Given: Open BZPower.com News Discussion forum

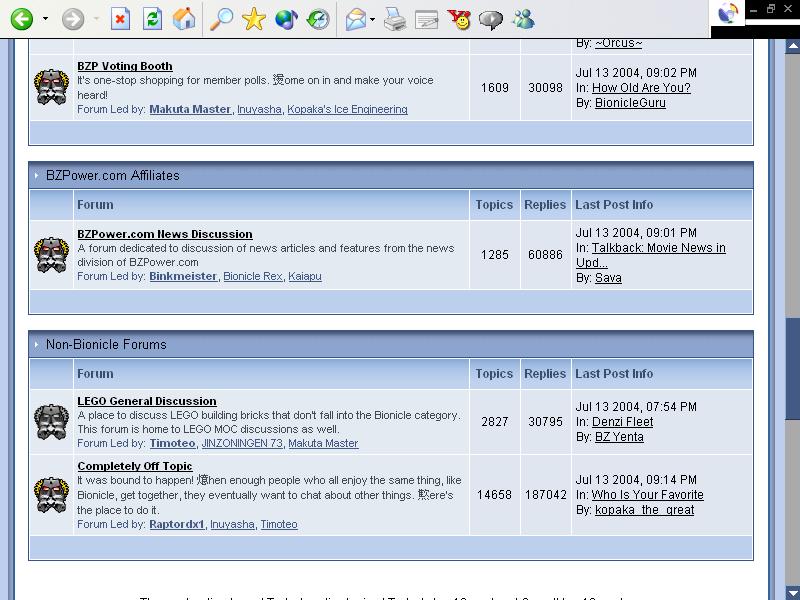Looking at the screenshot, I should point(165,234).
